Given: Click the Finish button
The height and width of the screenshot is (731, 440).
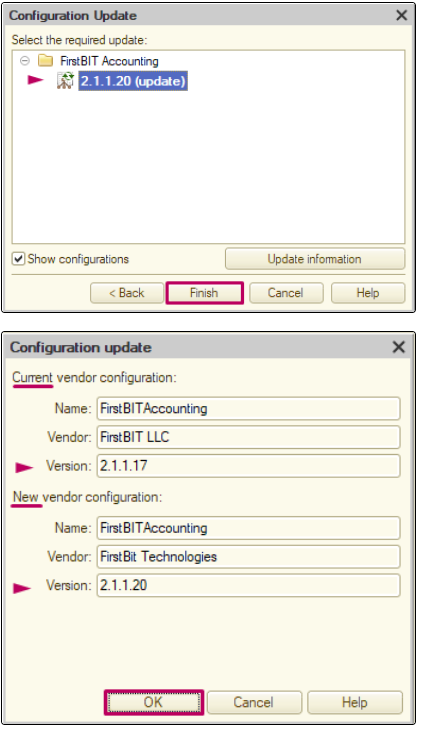Looking at the screenshot, I should pyautogui.click(x=205, y=293).
